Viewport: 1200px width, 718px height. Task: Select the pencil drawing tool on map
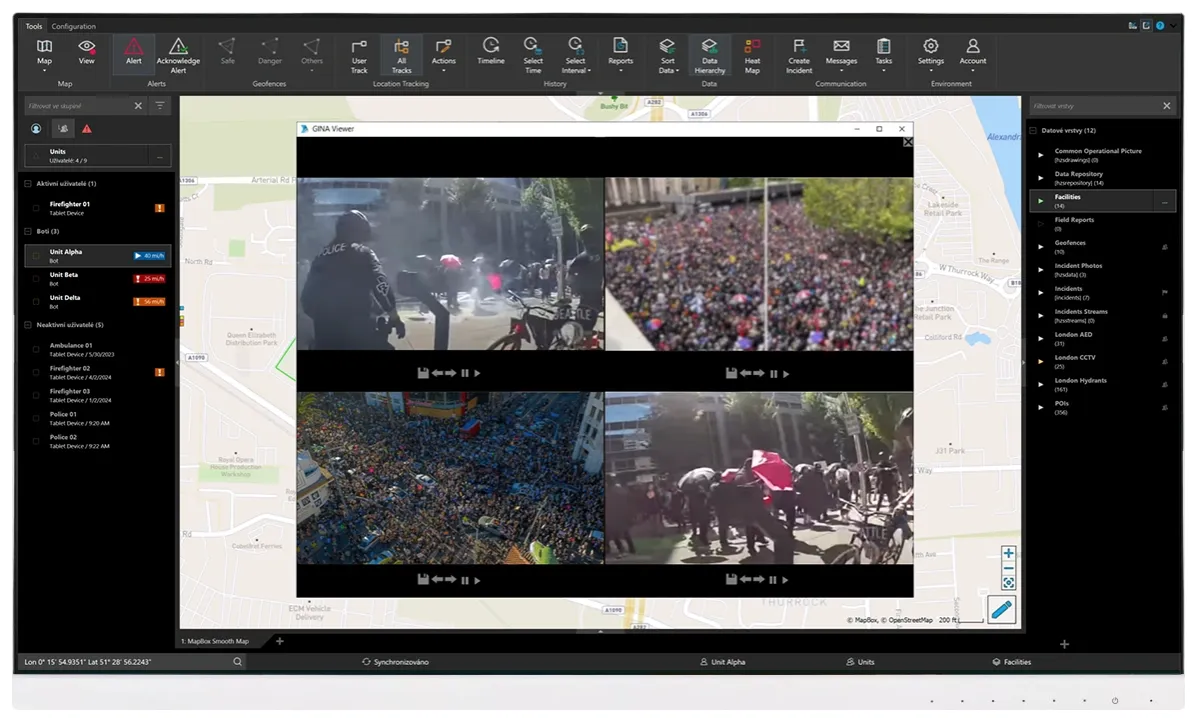[1001, 609]
